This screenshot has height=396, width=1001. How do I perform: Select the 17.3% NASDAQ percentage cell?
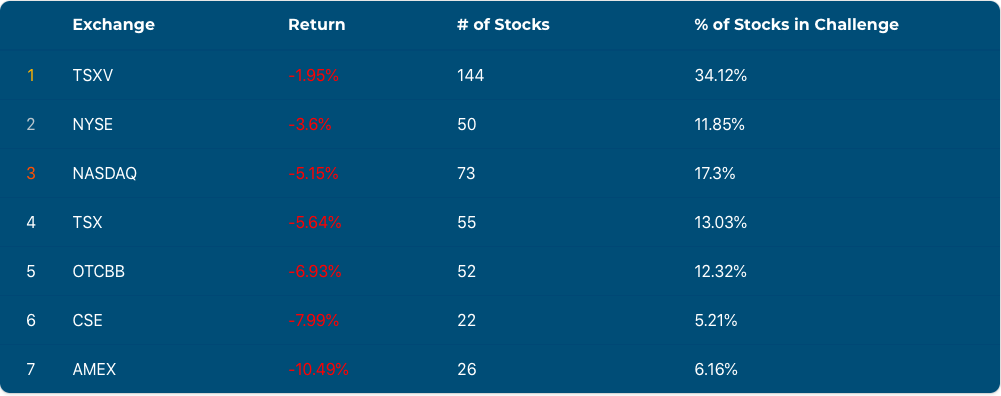[714, 173]
